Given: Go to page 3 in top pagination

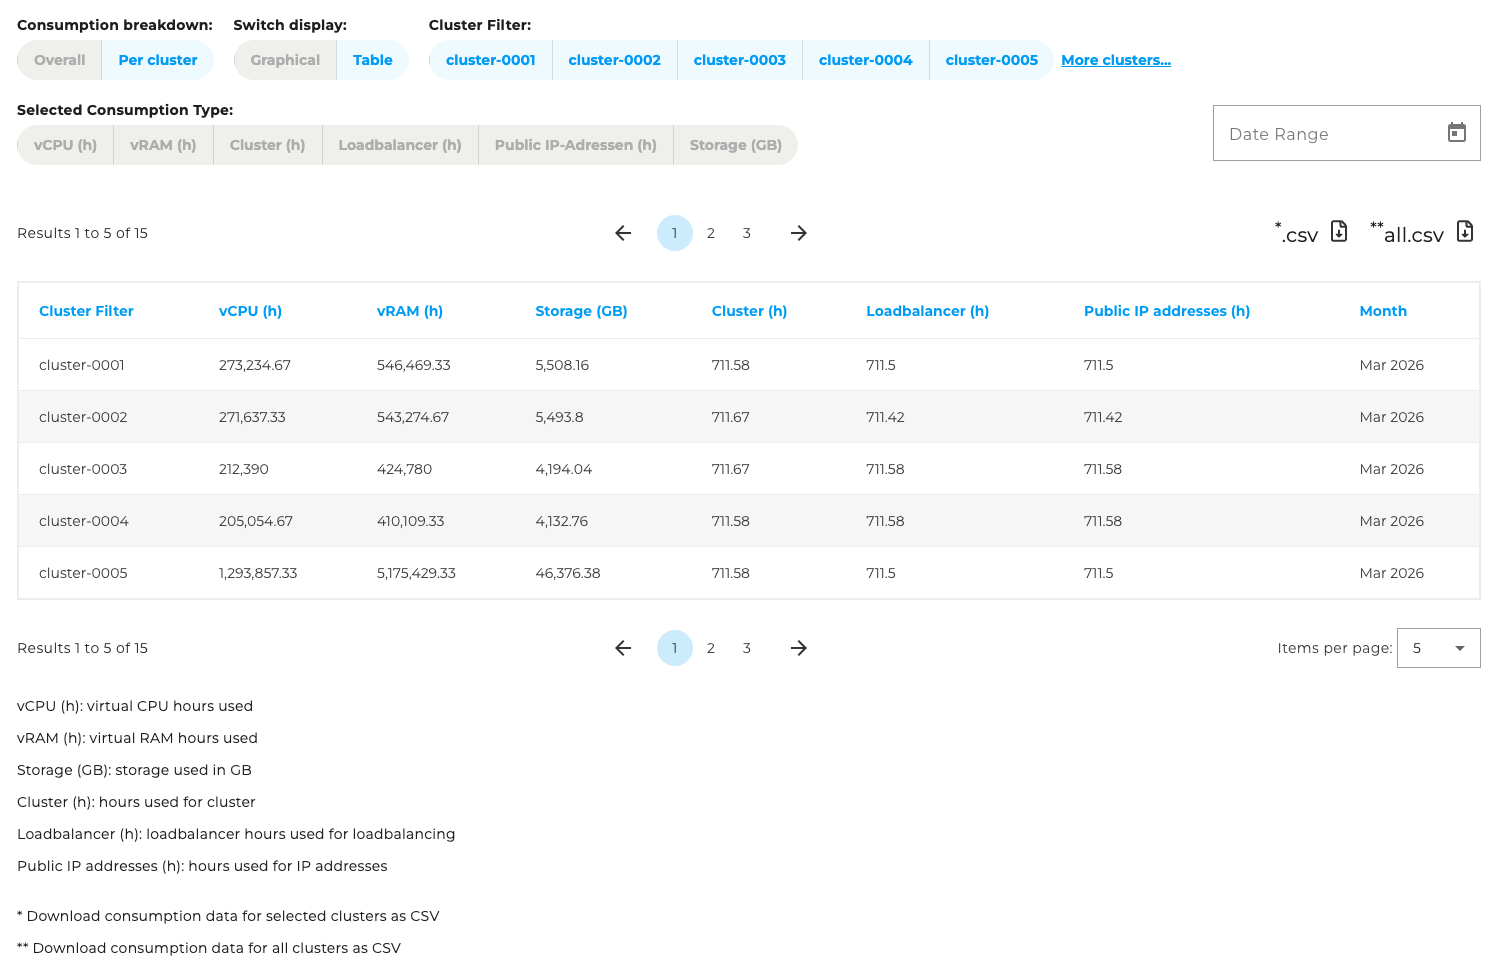Looking at the screenshot, I should 747,233.
